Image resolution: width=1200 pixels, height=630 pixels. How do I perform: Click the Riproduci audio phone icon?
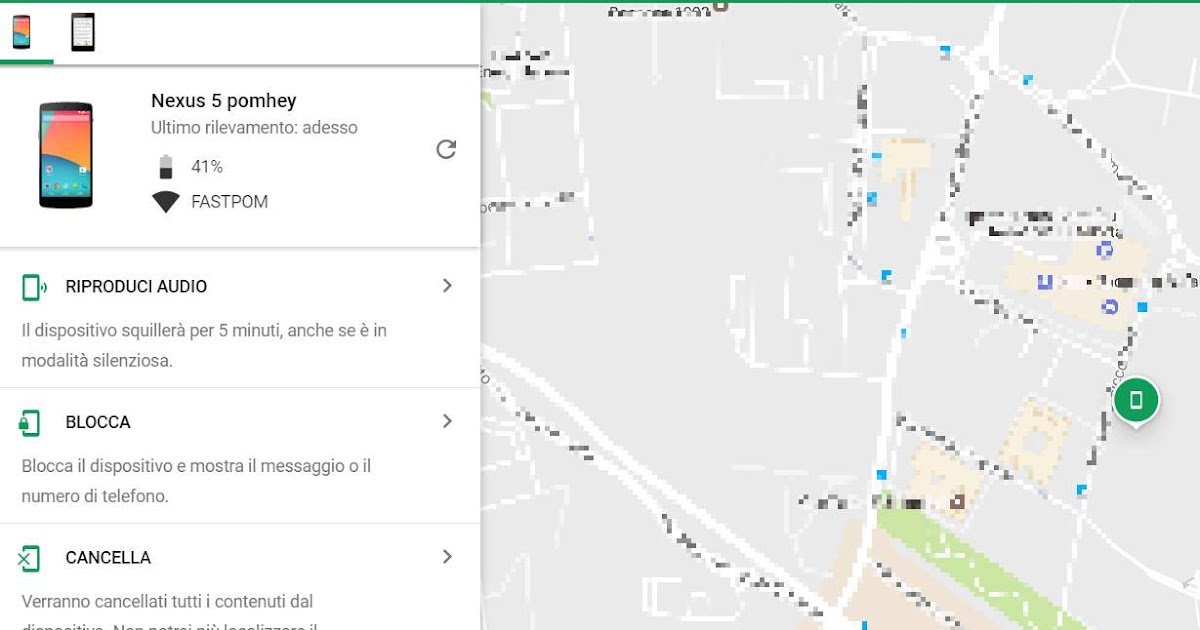point(33,288)
